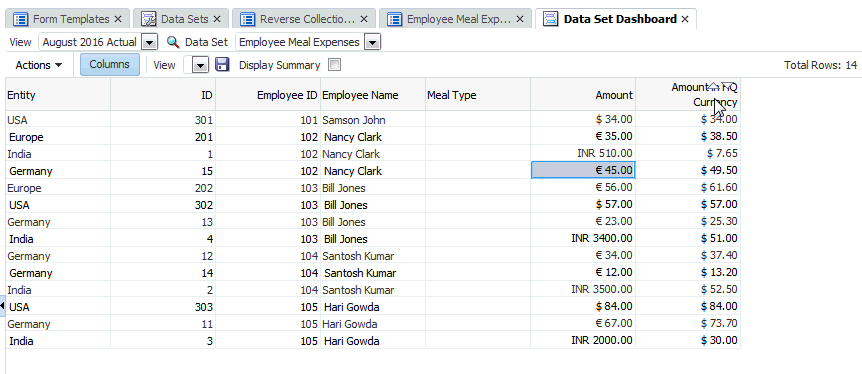
Task: Click the ID column header
Action: [x=163, y=95]
